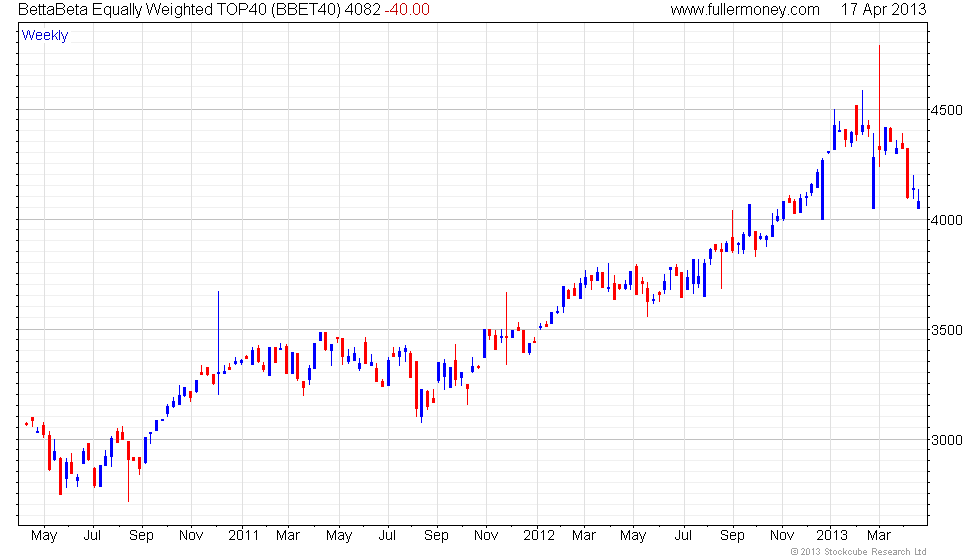
Task: Click the 2011 year label on time axis
Action: click(243, 535)
